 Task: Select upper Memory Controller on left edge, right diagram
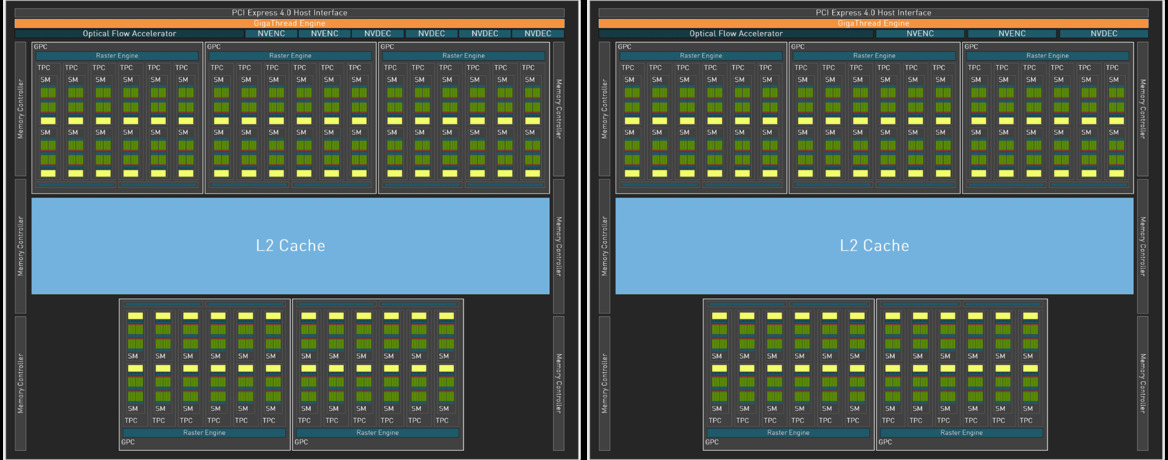point(604,108)
